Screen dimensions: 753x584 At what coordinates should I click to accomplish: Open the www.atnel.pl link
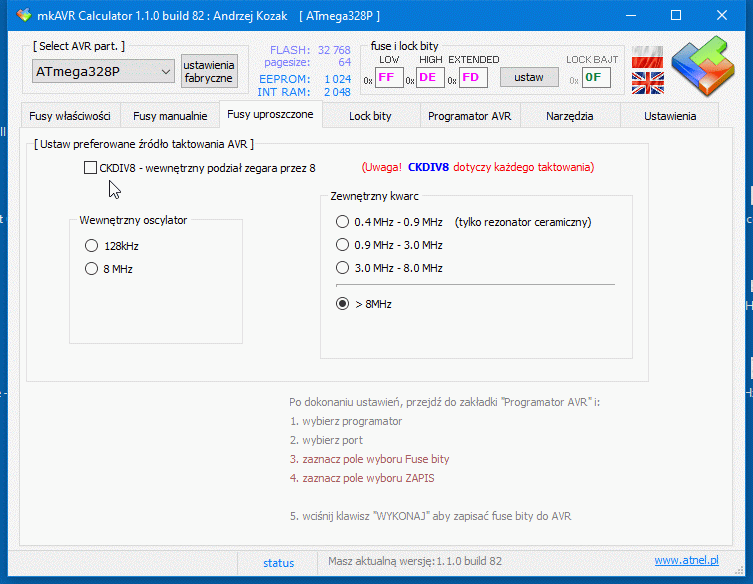click(x=686, y=561)
